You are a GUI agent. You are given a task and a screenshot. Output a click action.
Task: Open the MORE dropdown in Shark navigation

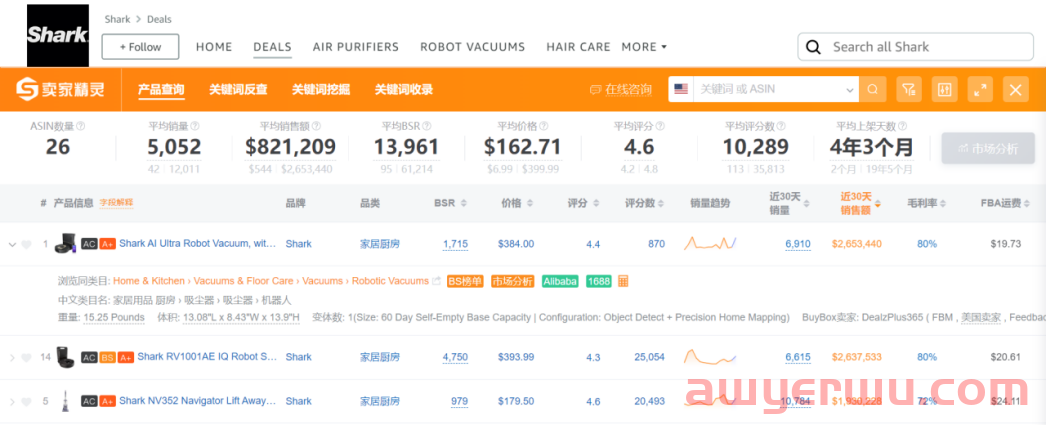click(644, 47)
